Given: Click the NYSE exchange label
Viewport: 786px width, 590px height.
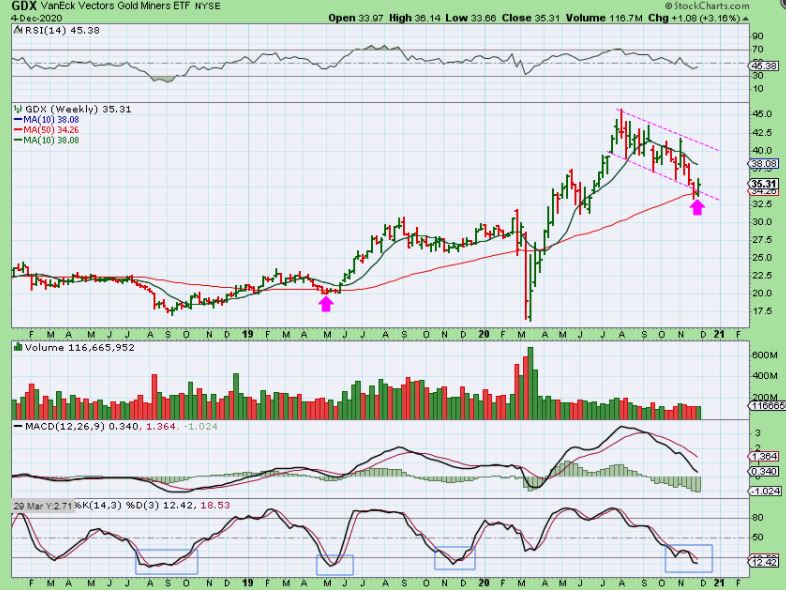Looking at the screenshot, I should (207, 7).
